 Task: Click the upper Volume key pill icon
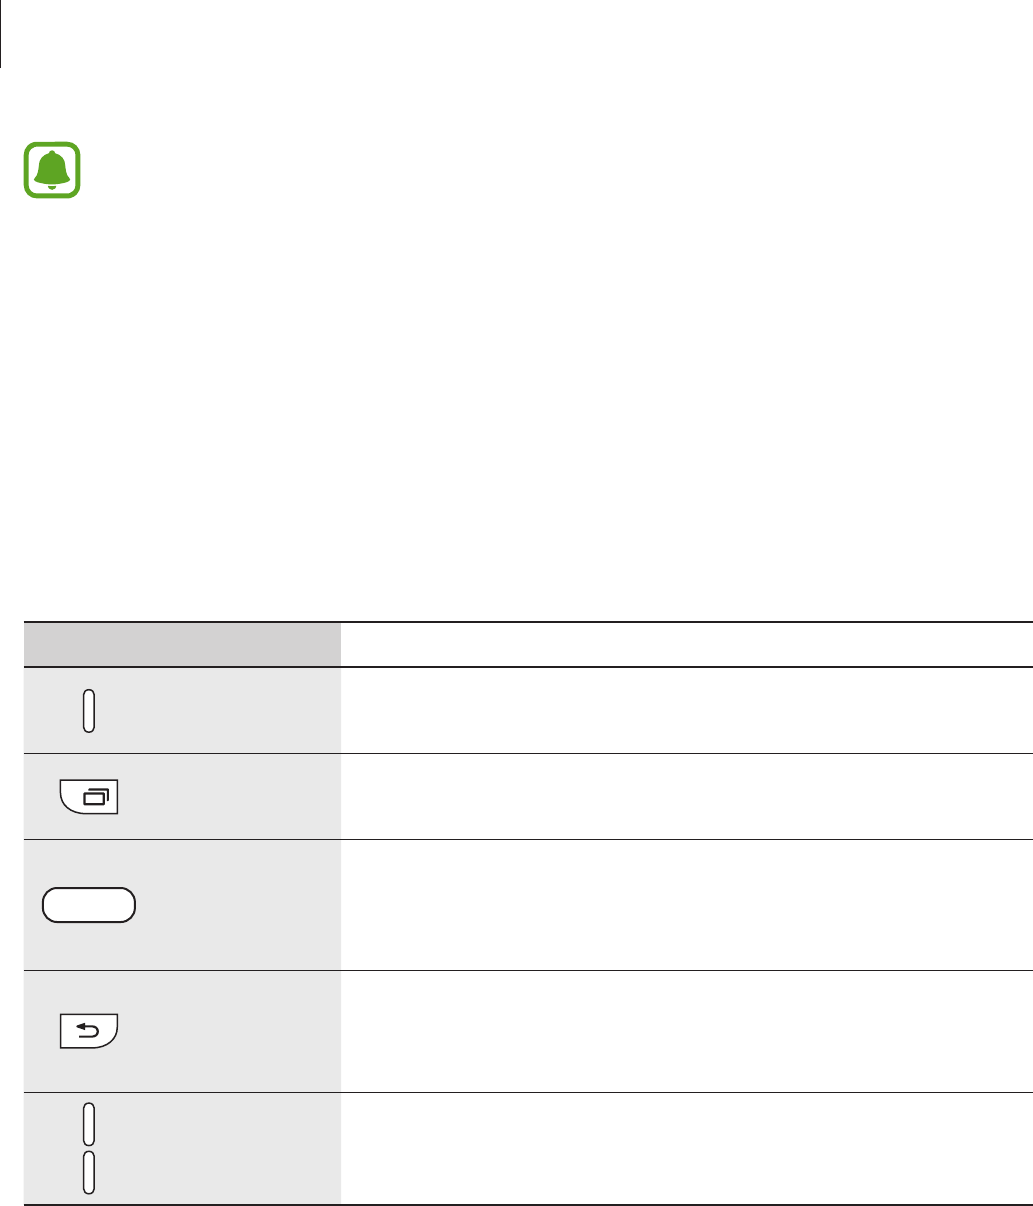point(89,1123)
